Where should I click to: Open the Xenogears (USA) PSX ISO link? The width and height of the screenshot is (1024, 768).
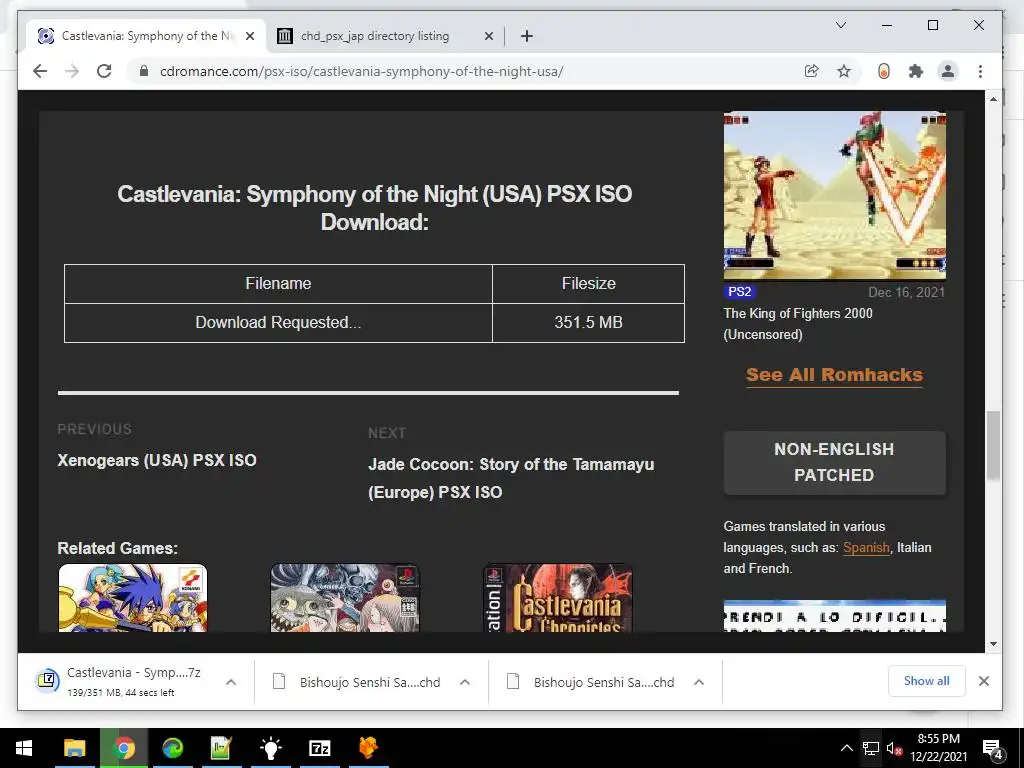point(157,460)
